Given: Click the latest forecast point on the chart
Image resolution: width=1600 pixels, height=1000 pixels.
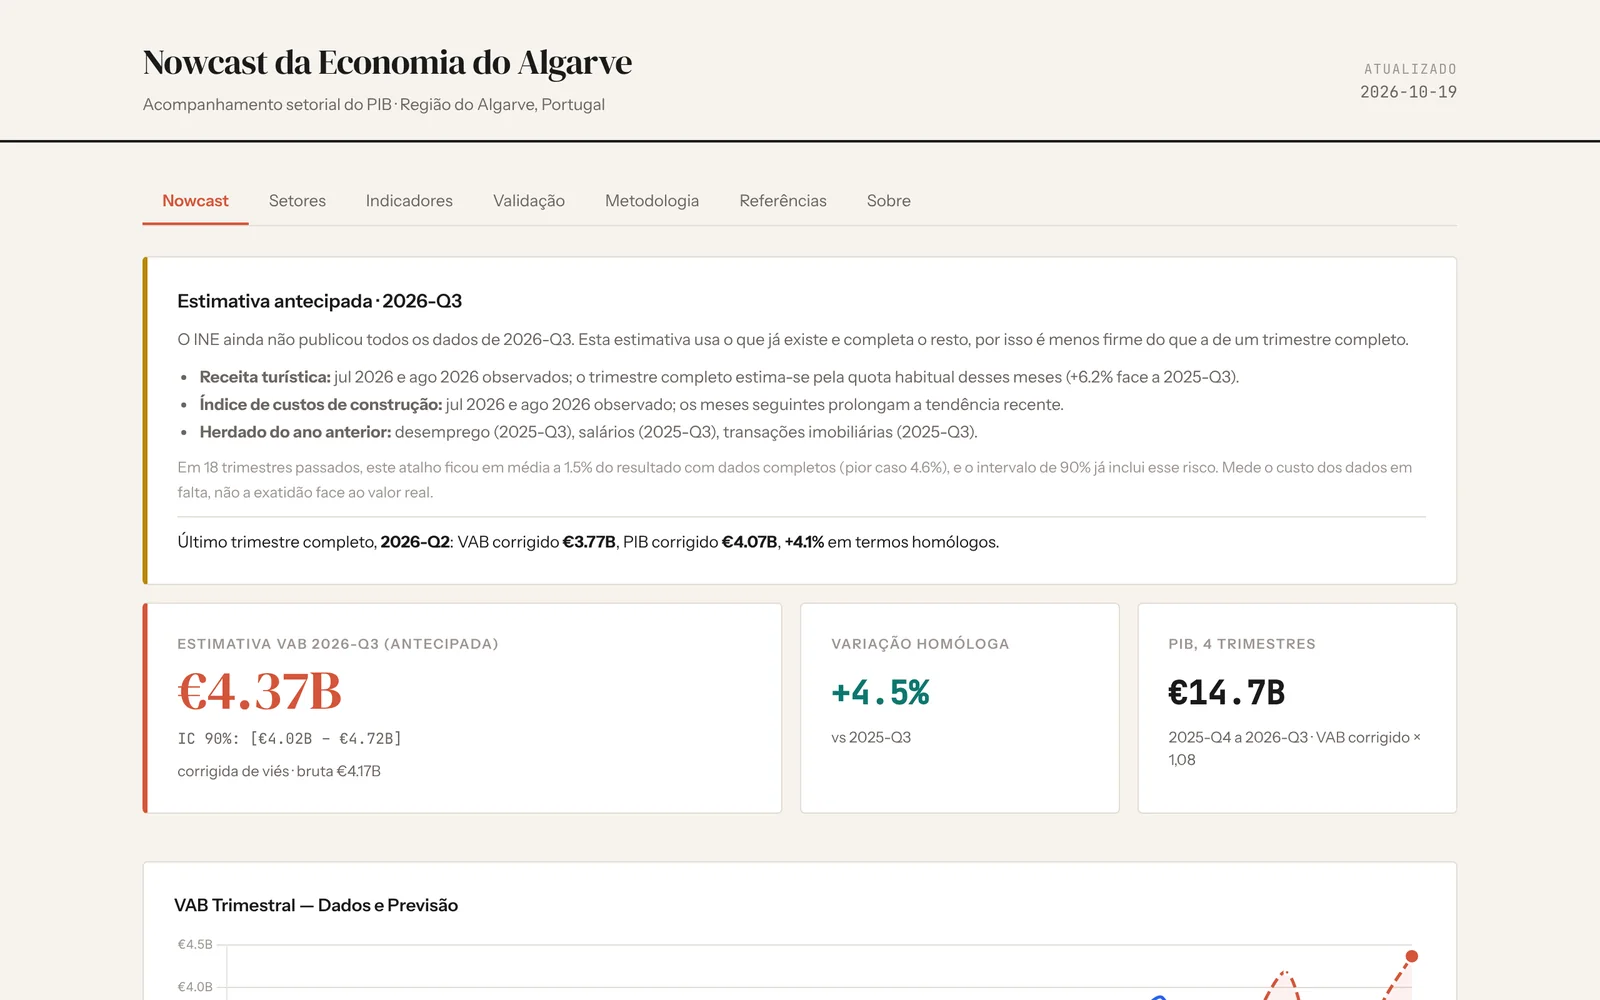Looking at the screenshot, I should (1412, 957).
